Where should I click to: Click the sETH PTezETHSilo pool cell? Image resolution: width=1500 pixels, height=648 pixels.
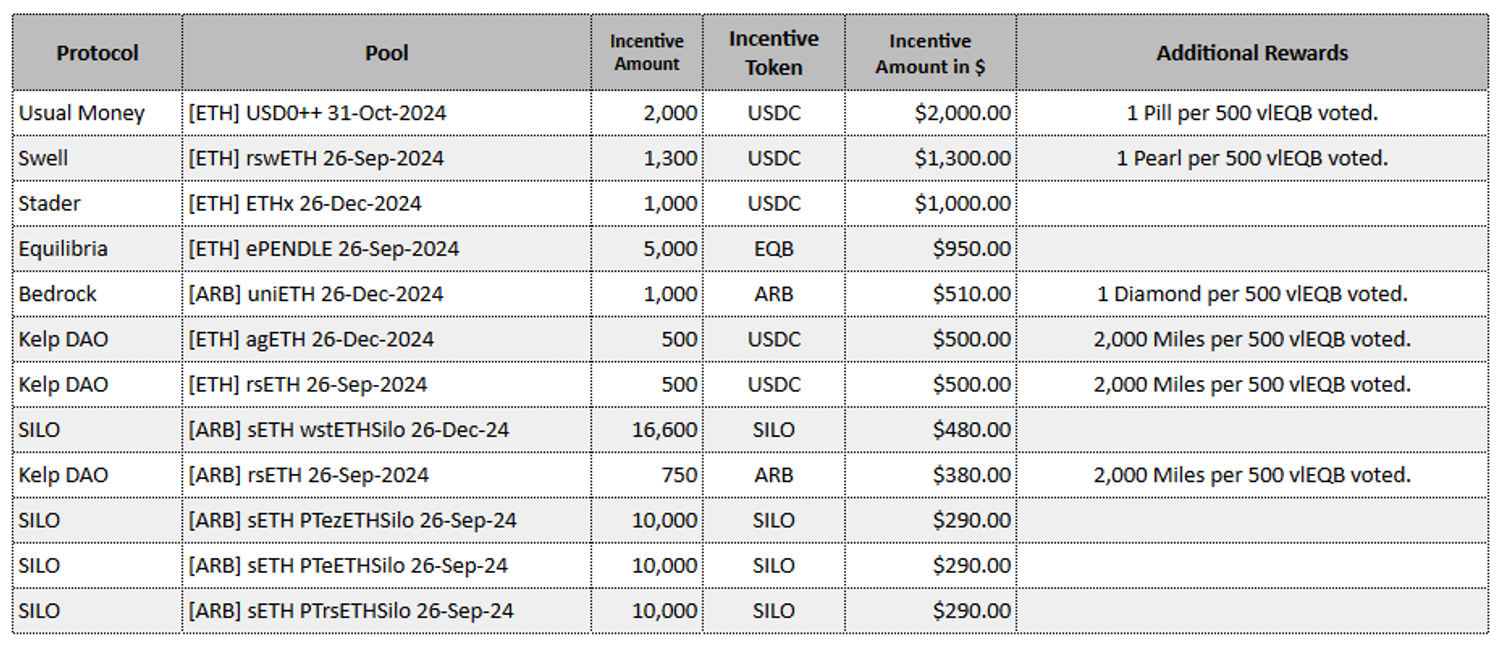352,520
